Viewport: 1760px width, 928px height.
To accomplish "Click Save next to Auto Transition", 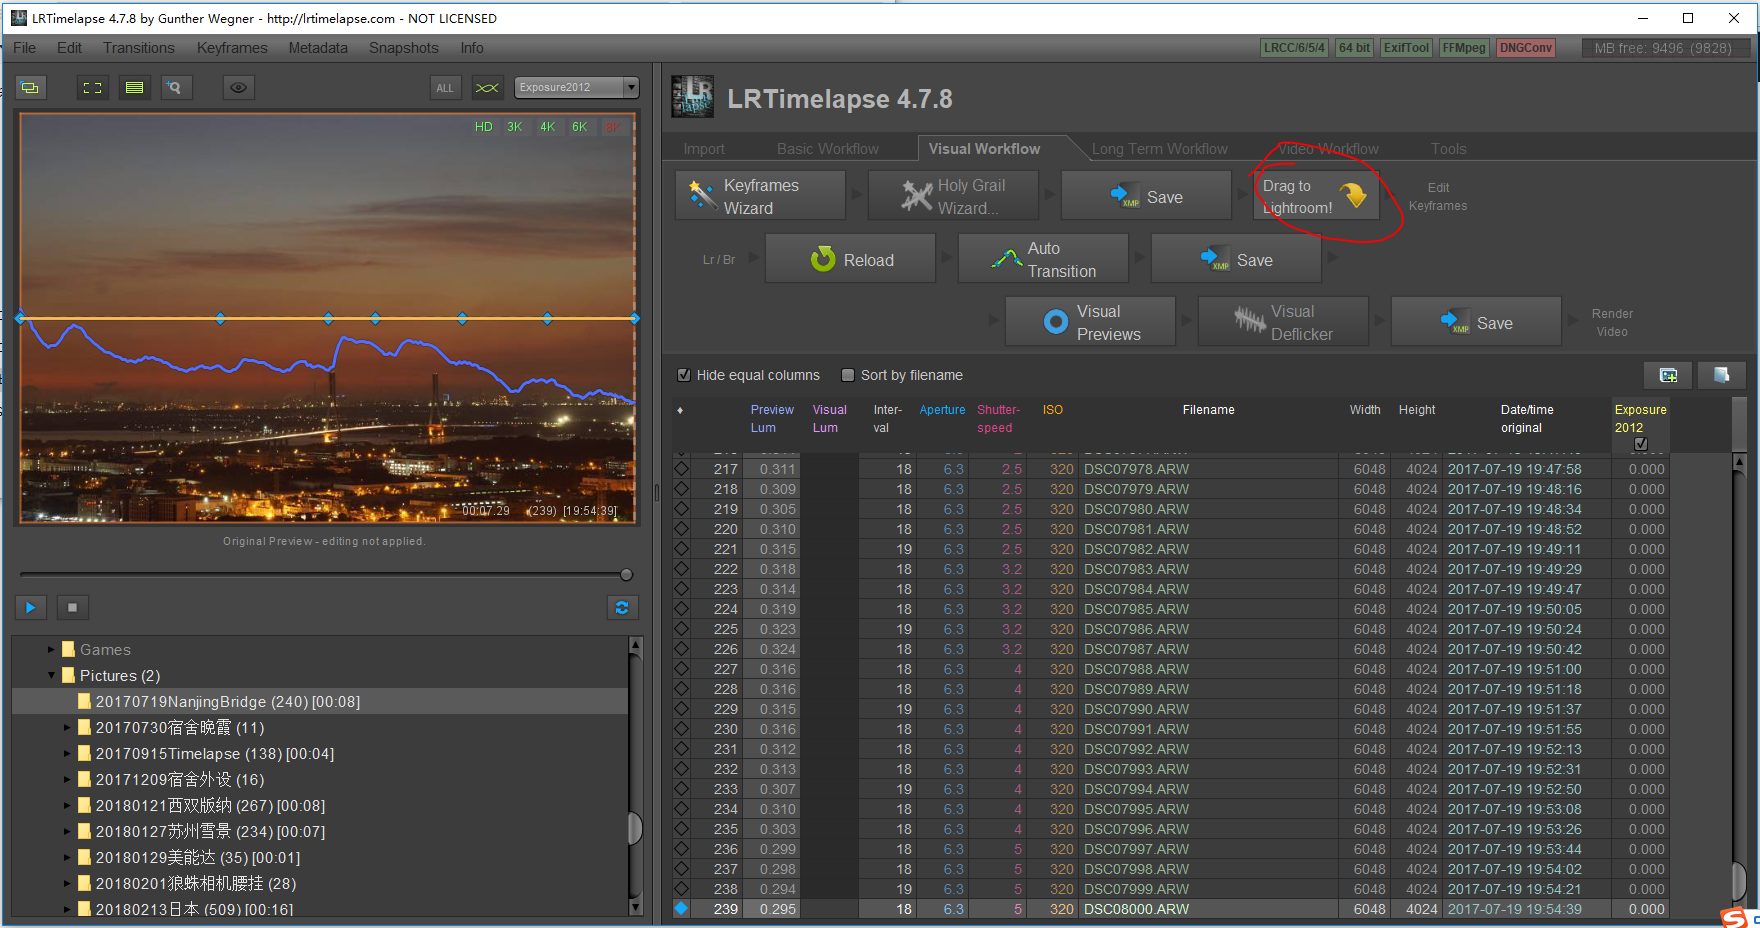I will [1236, 259].
